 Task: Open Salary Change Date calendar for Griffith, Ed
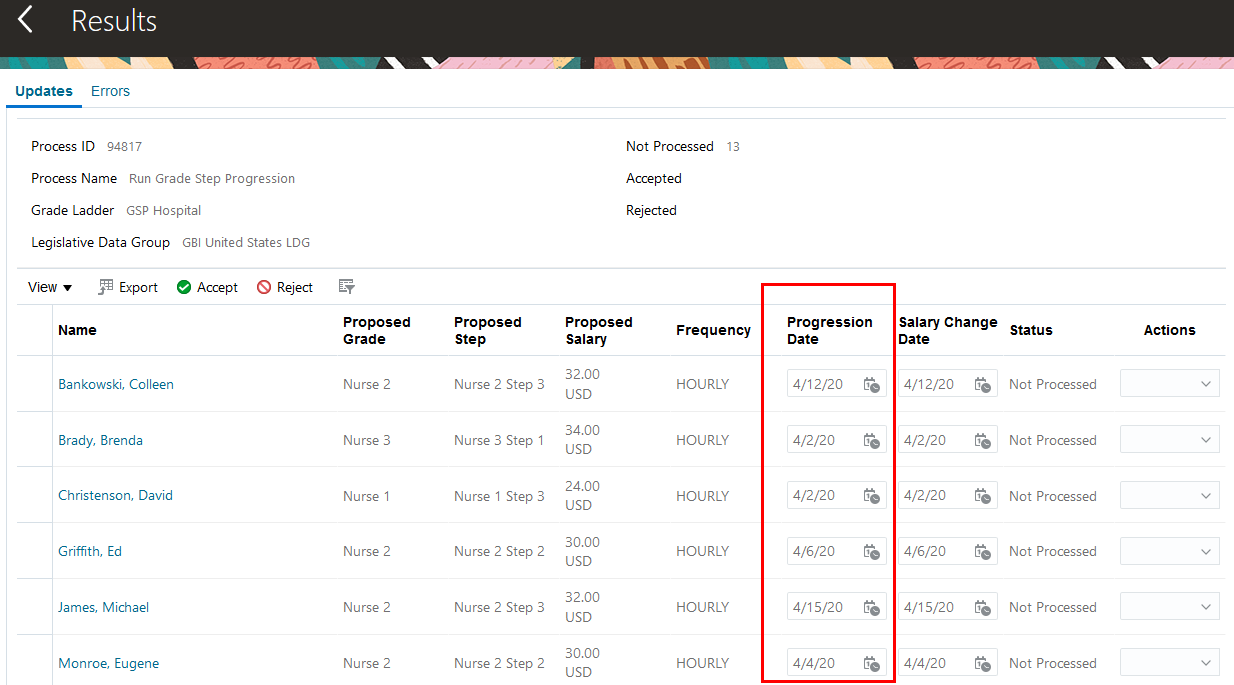983,551
